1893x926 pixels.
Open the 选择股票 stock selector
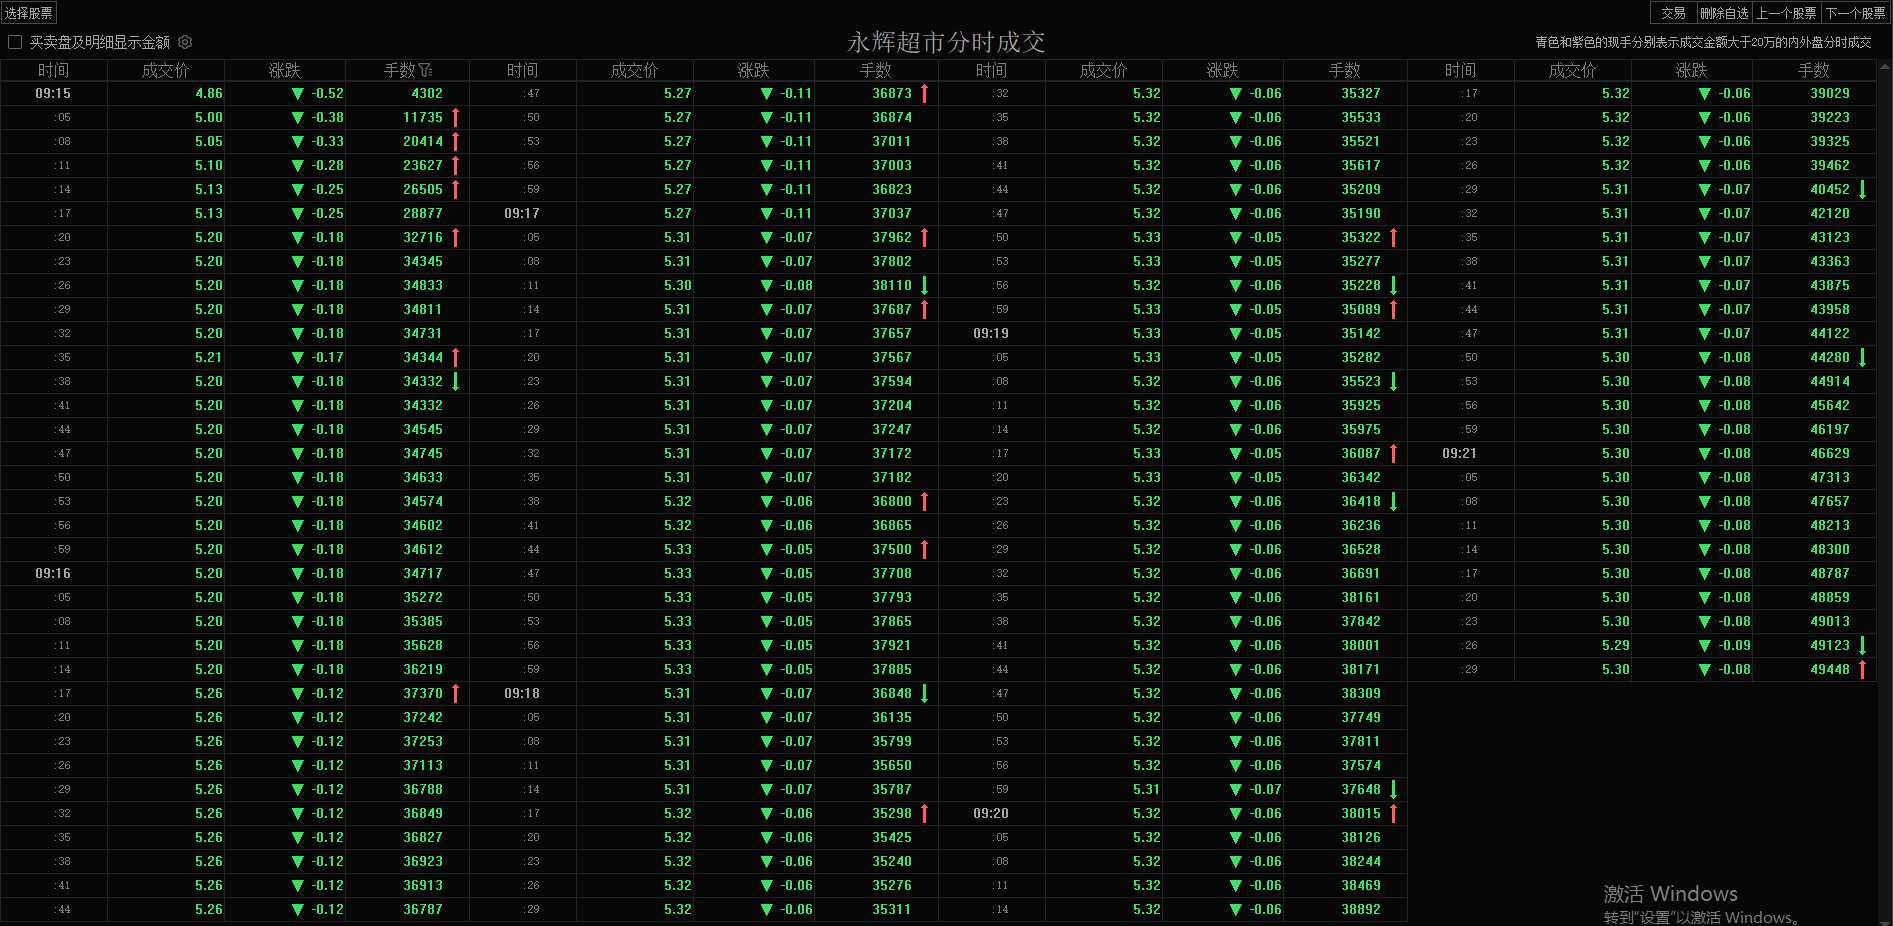click(x=29, y=13)
